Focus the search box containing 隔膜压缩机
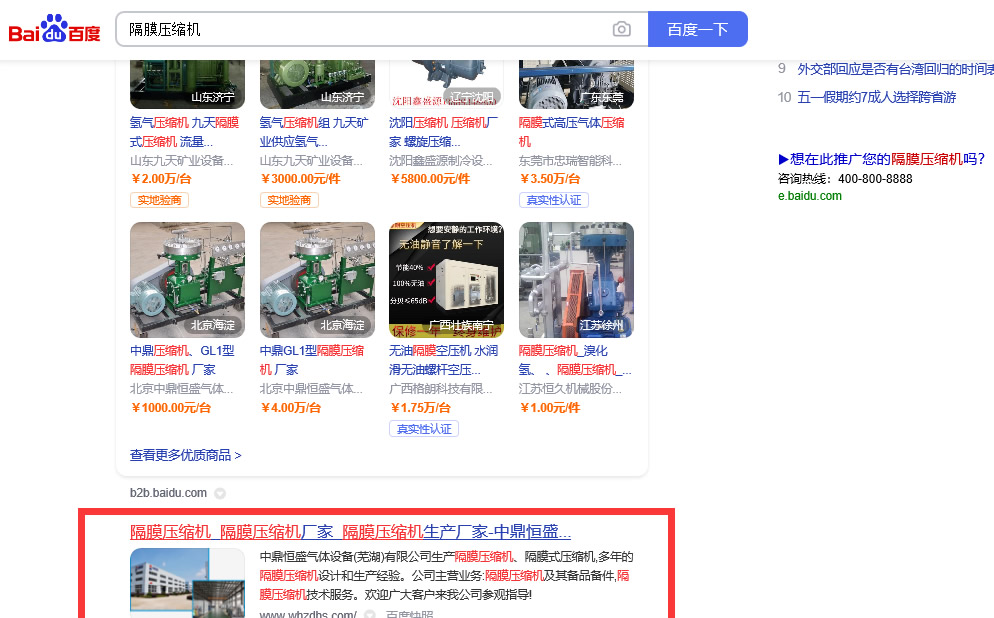The height and width of the screenshot is (618, 994). click(x=360, y=29)
